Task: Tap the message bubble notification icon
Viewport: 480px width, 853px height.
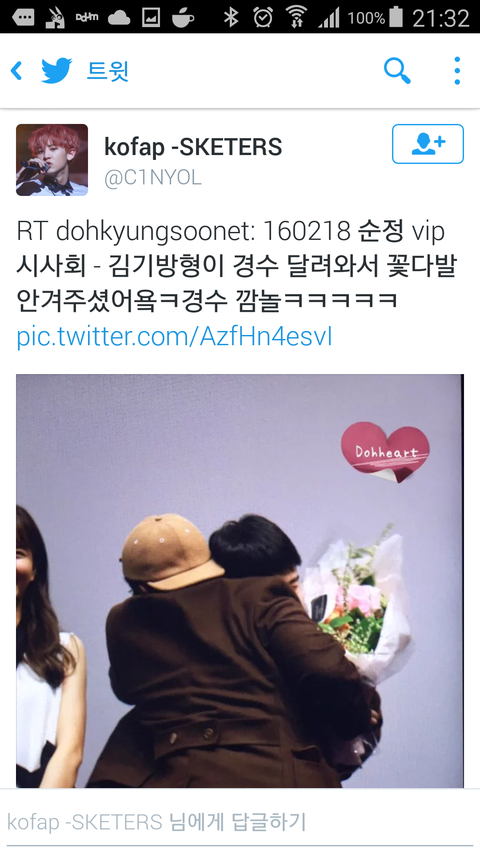Action: (x=23, y=18)
